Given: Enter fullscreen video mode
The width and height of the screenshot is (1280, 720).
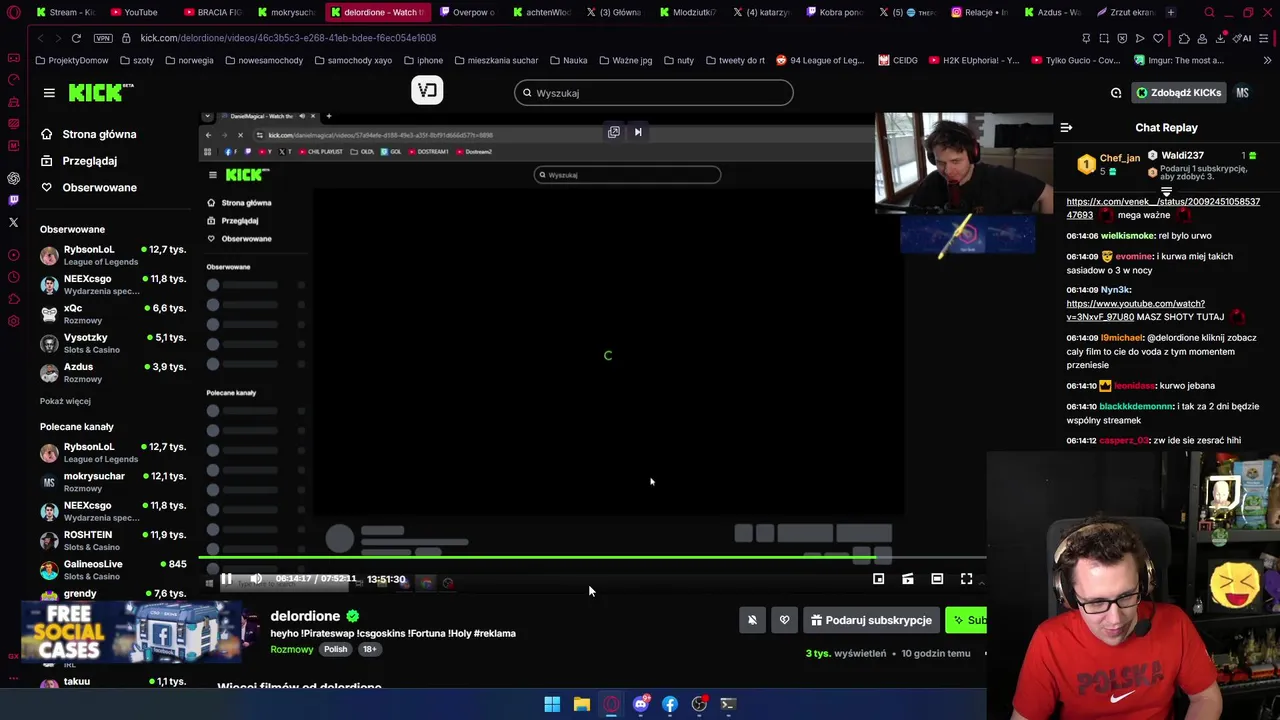Looking at the screenshot, I should [966, 579].
